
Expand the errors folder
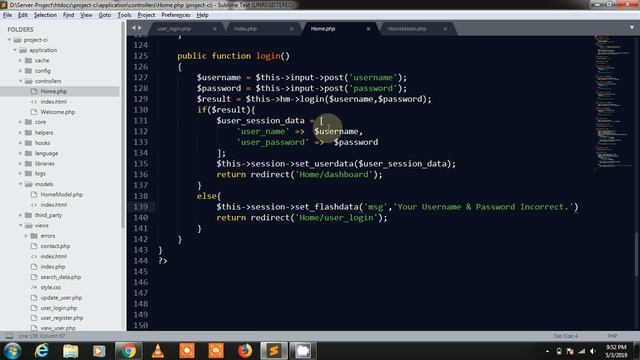(26, 236)
